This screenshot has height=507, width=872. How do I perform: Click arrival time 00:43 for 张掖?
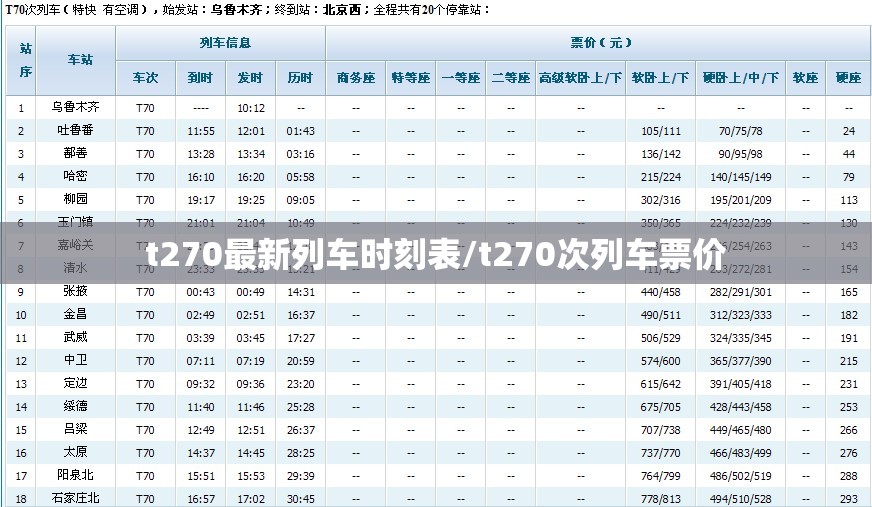click(201, 292)
